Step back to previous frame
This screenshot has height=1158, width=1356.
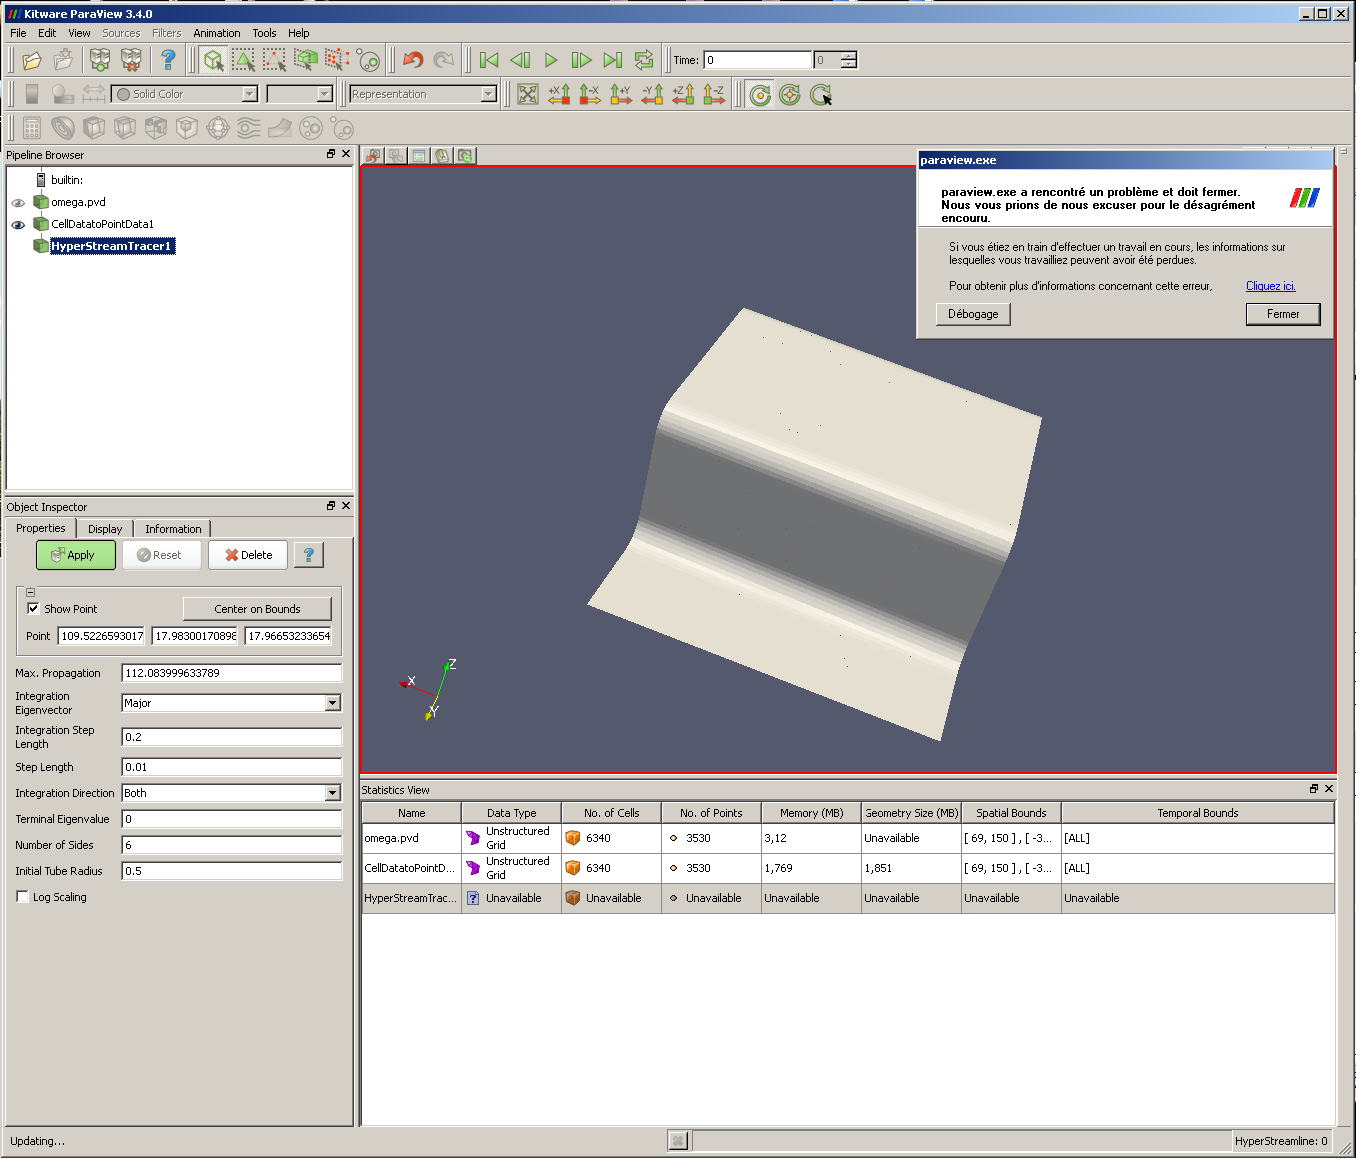pyautogui.click(x=520, y=60)
